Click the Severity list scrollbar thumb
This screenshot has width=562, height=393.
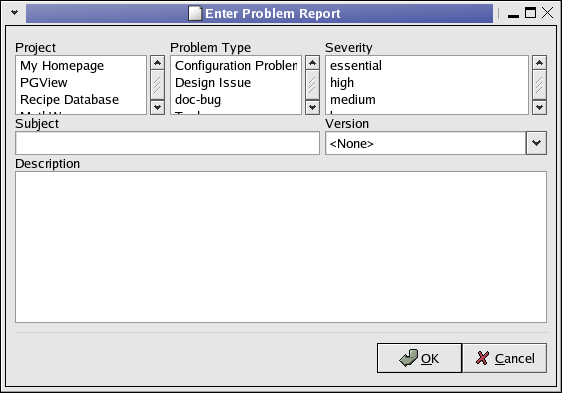pos(539,85)
